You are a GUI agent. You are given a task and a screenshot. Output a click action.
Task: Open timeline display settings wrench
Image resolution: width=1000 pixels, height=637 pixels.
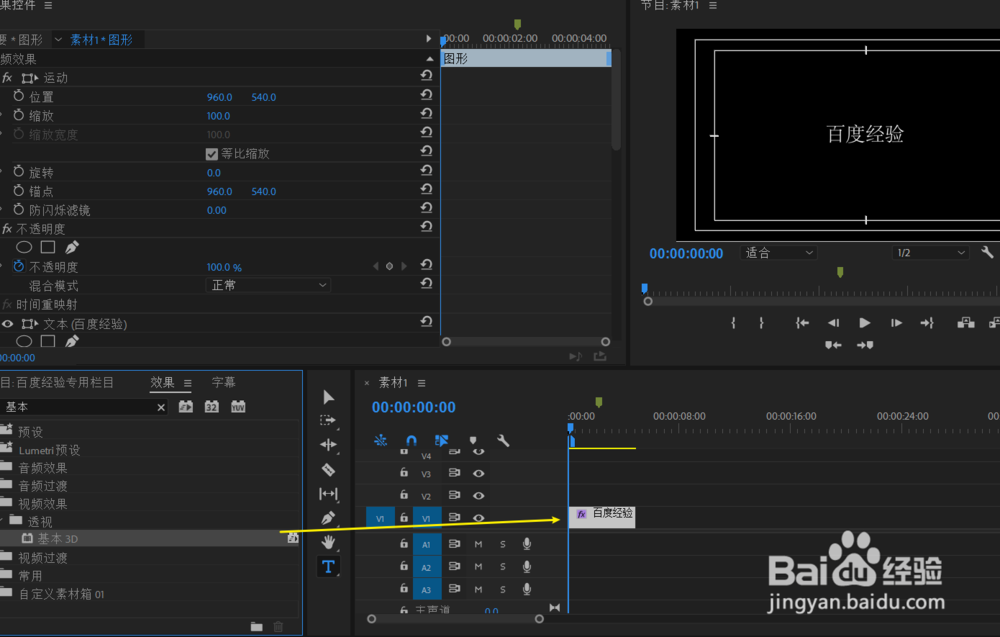503,440
